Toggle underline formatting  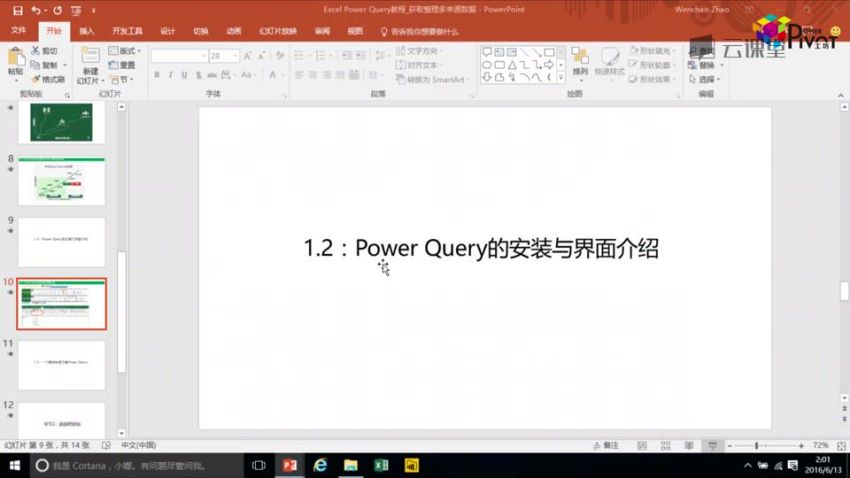coord(184,75)
